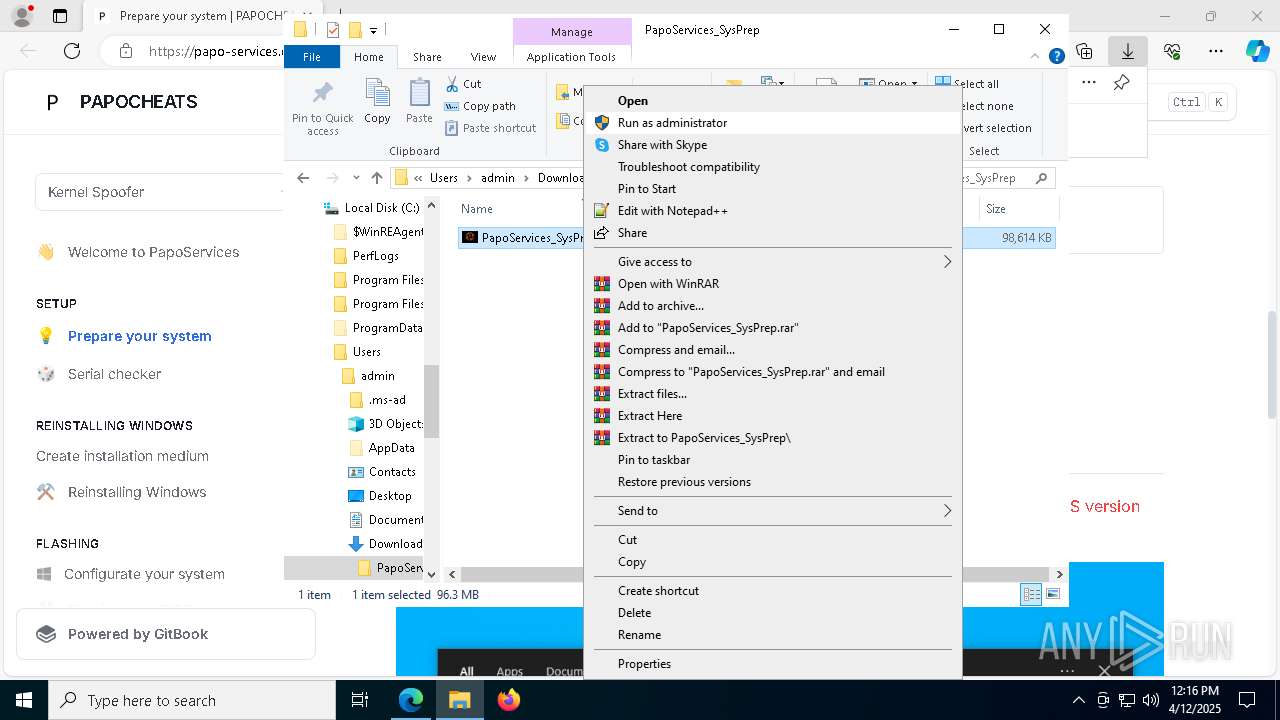Click the Explorer Help icon

[1056, 56]
